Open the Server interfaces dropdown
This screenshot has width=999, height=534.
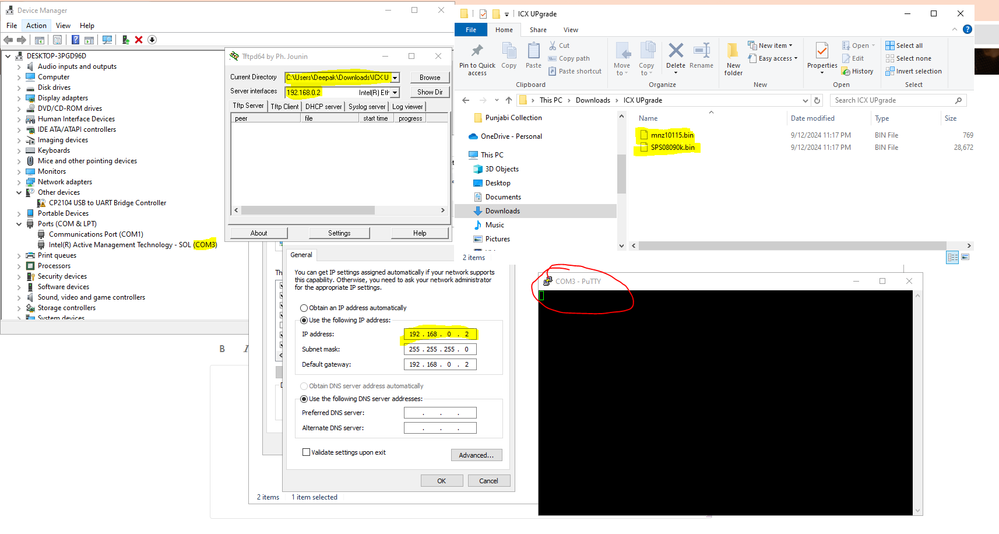point(395,92)
